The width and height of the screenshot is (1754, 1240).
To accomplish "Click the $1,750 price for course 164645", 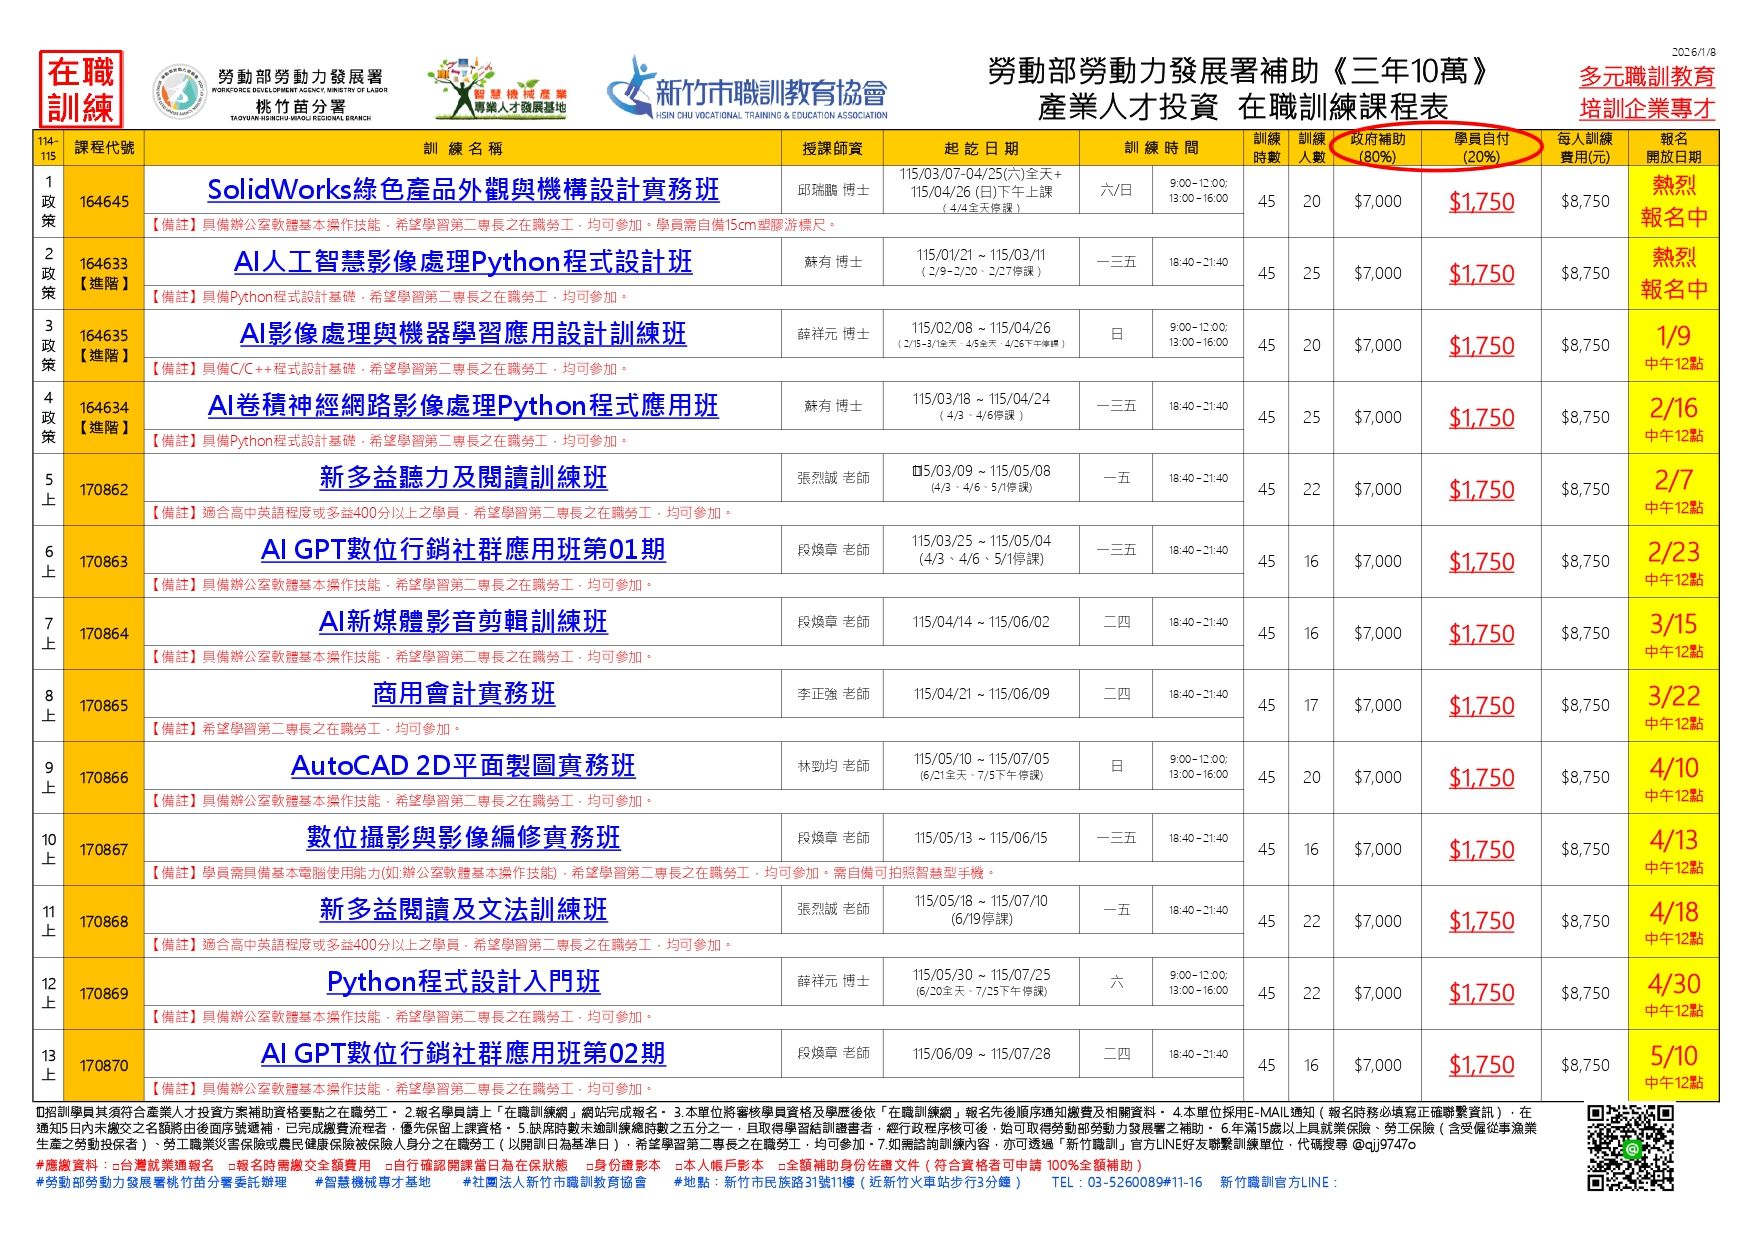I will [1481, 201].
